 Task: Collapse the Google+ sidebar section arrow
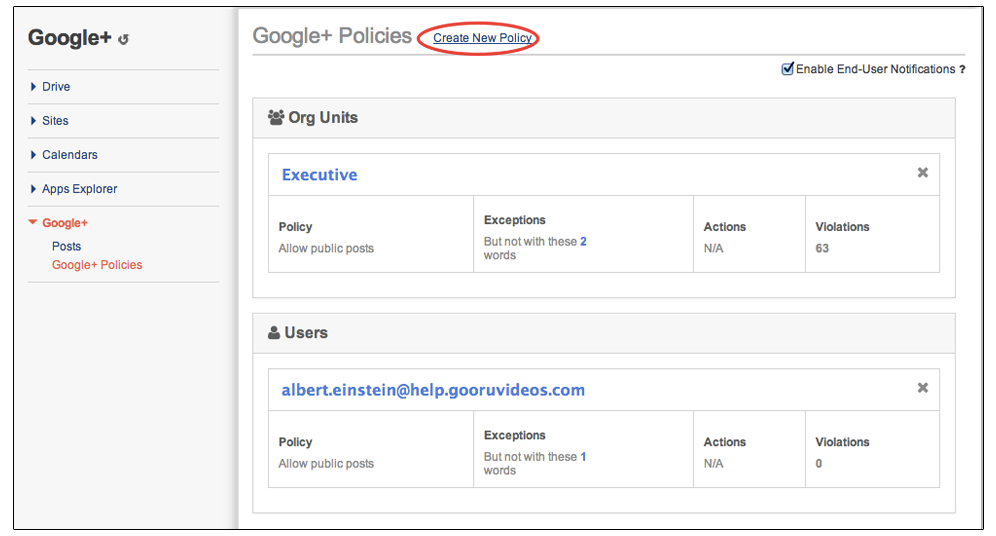(x=33, y=222)
